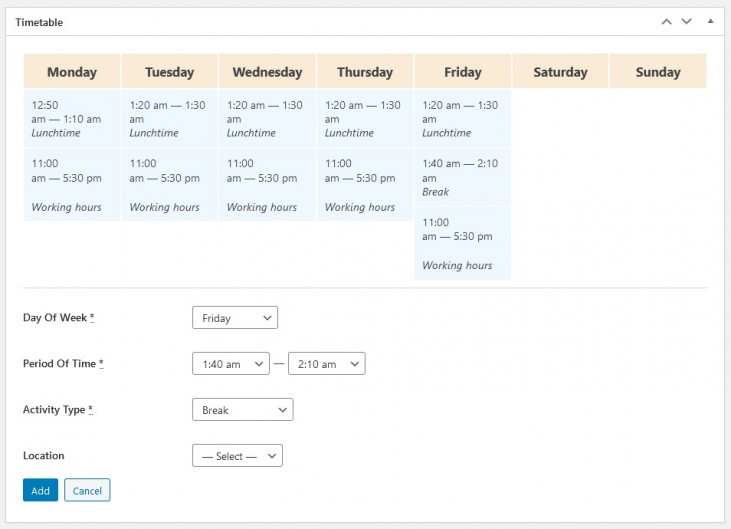The width and height of the screenshot is (731, 529).
Task: Click the Add button
Action: [40, 490]
